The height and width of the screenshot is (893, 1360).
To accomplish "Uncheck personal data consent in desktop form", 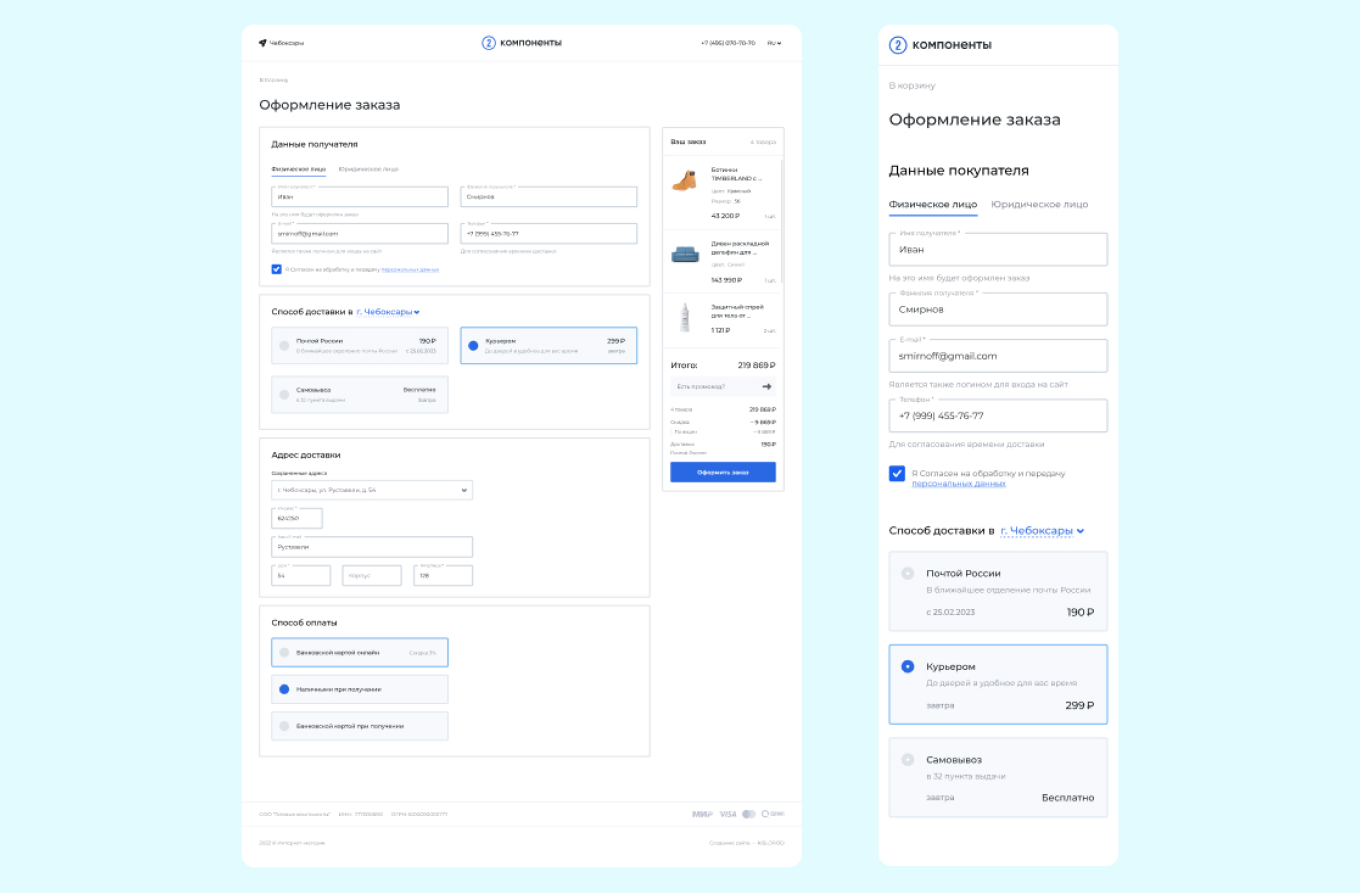I will 276,269.
